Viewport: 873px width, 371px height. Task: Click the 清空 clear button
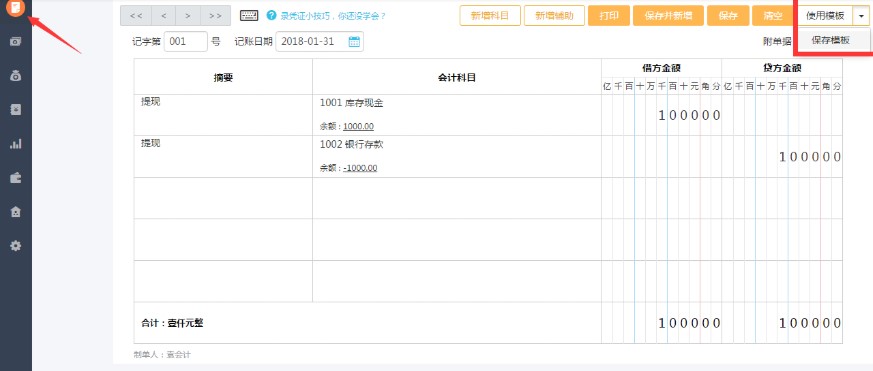(773, 16)
